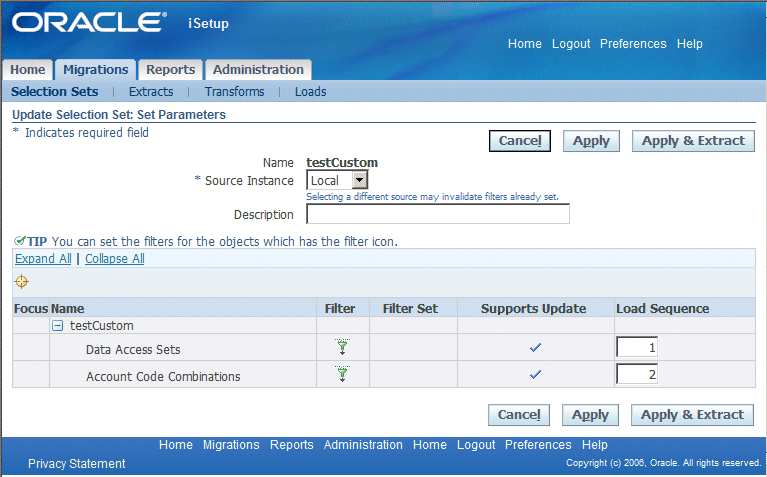Click Home link in top header

tap(524, 44)
